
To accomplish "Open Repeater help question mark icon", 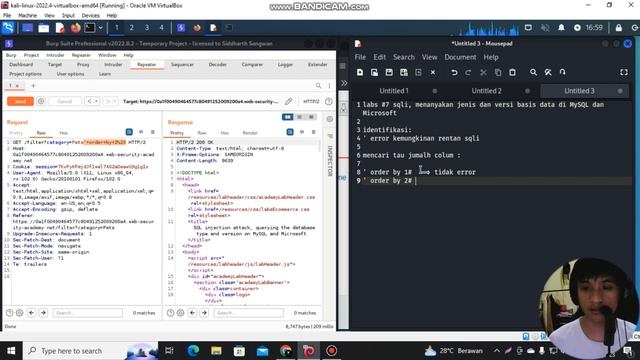I will pyautogui.click(x=329, y=101).
